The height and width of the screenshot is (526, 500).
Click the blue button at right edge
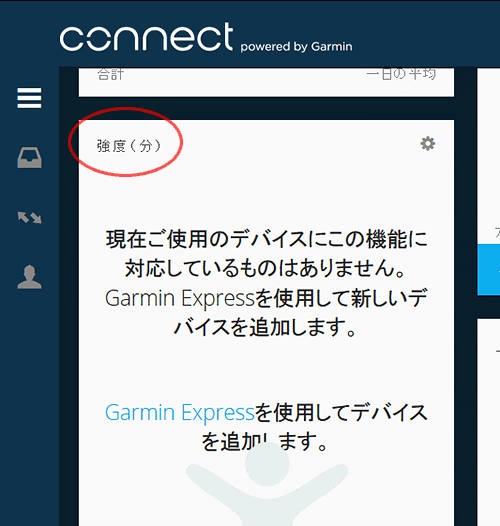[489, 270]
